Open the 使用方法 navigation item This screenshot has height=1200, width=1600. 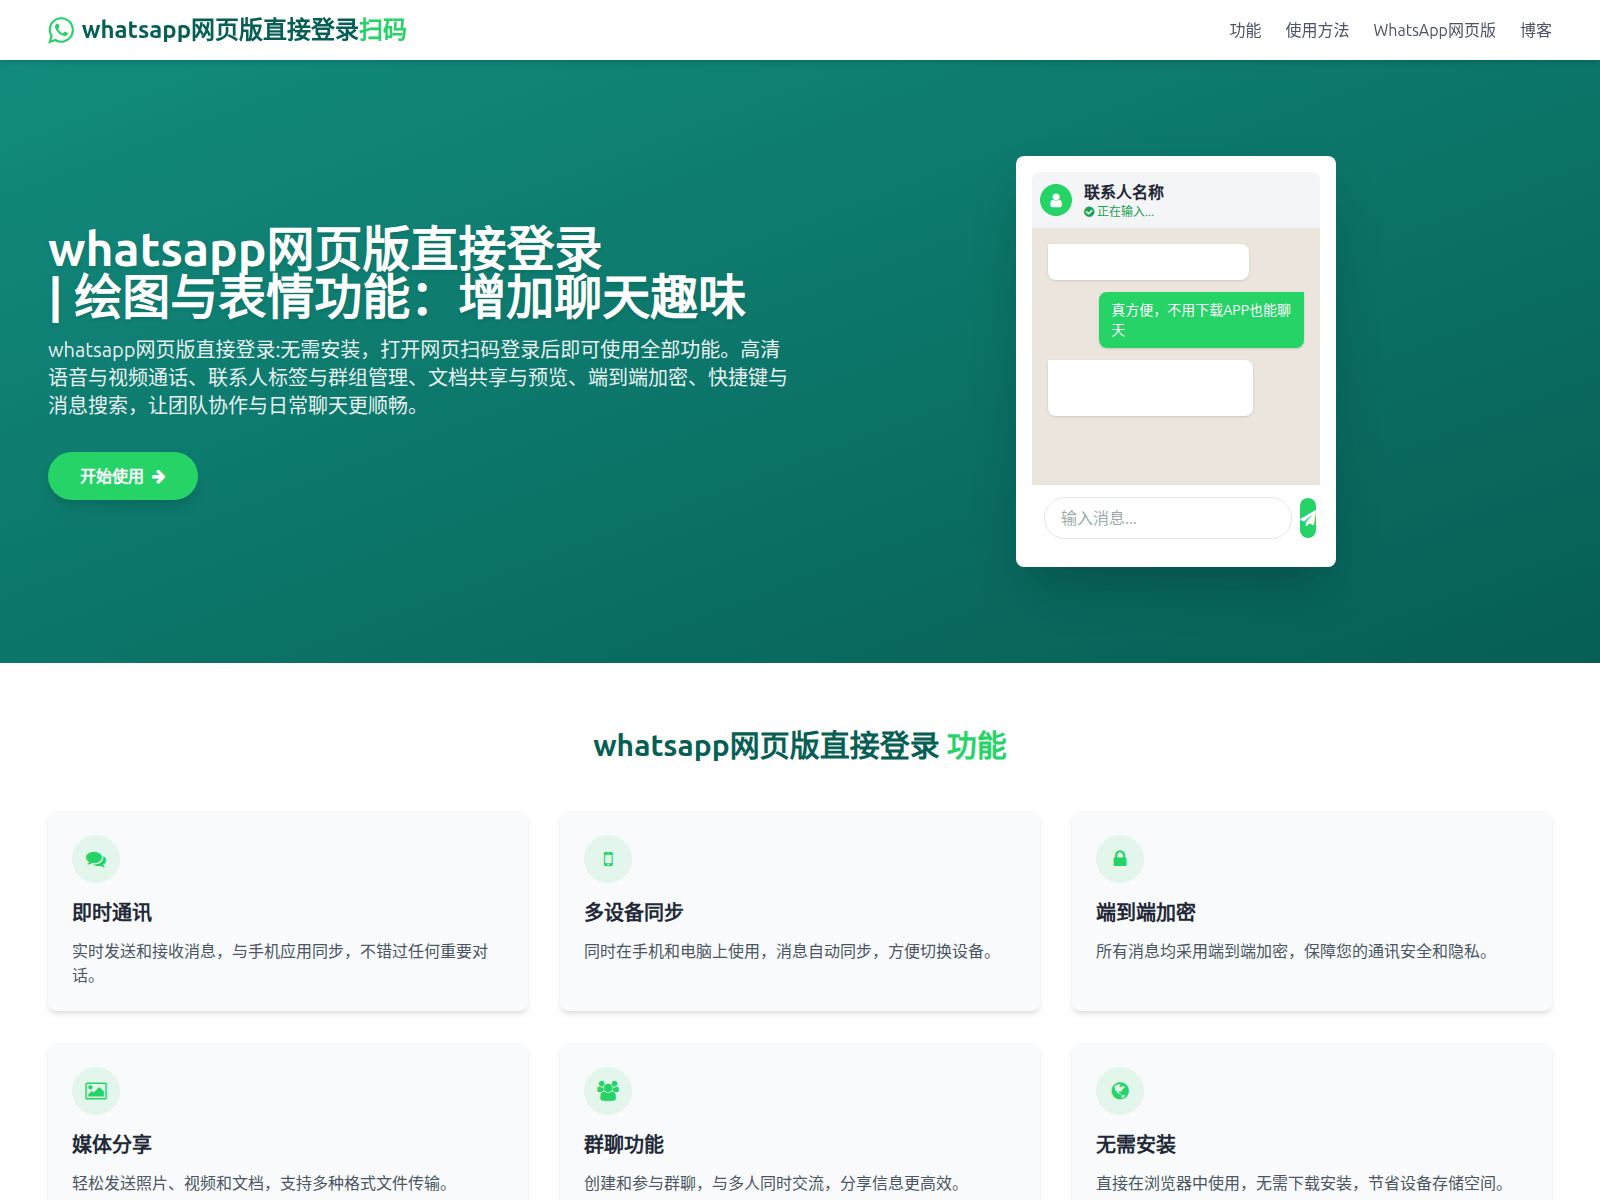(x=1317, y=30)
